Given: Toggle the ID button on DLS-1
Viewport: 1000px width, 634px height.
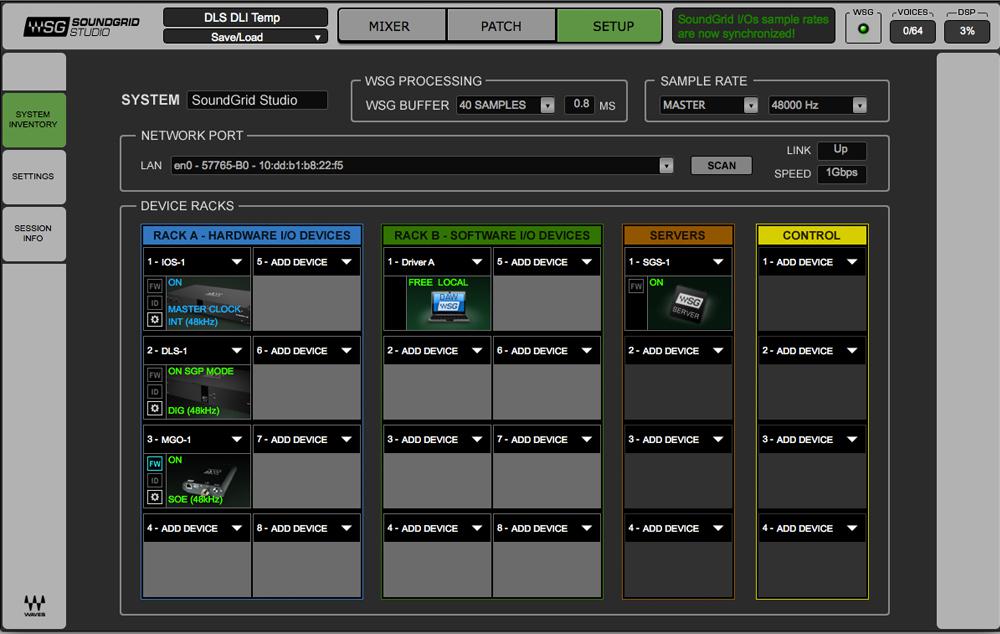Looking at the screenshot, I should click(x=154, y=391).
